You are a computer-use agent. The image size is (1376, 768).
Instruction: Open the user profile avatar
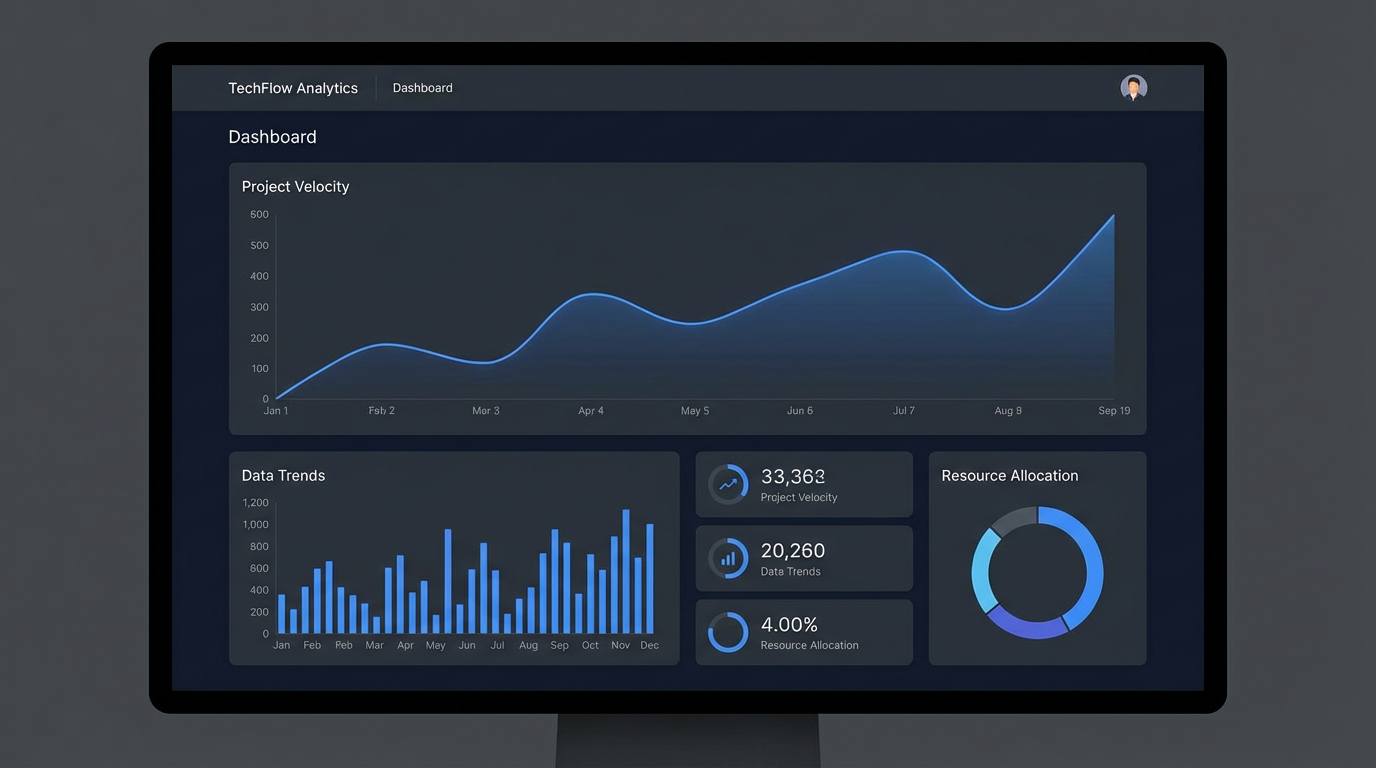[1133, 88]
